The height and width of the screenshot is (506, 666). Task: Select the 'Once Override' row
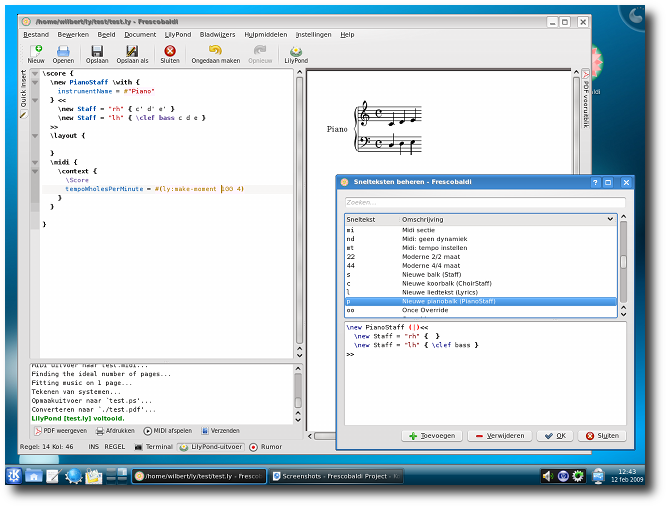coord(481,310)
